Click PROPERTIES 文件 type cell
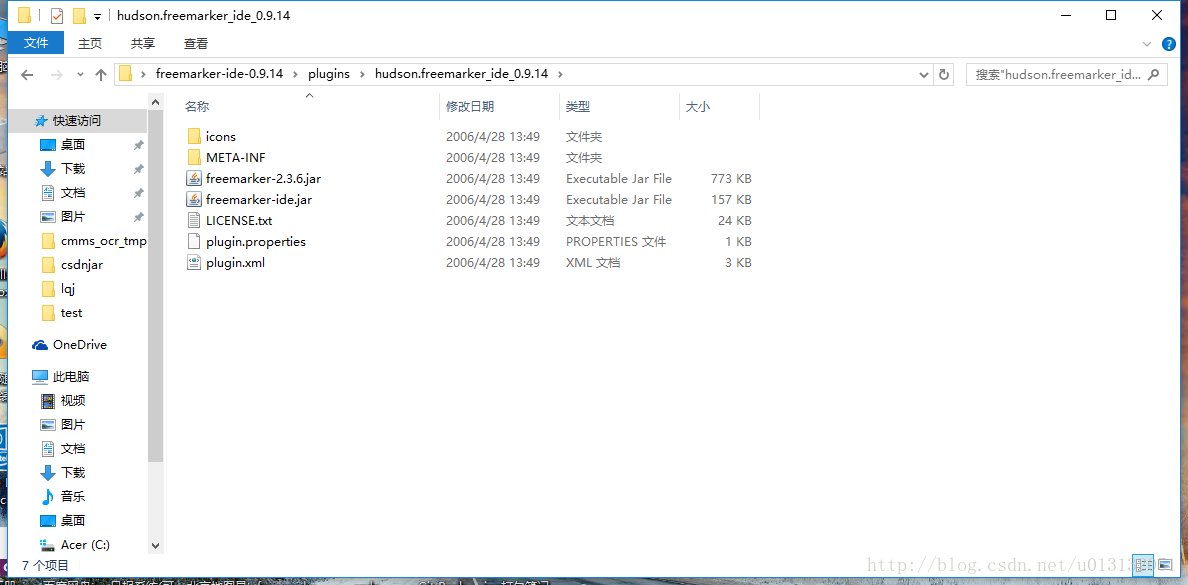The width and height of the screenshot is (1188, 585). (615, 242)
